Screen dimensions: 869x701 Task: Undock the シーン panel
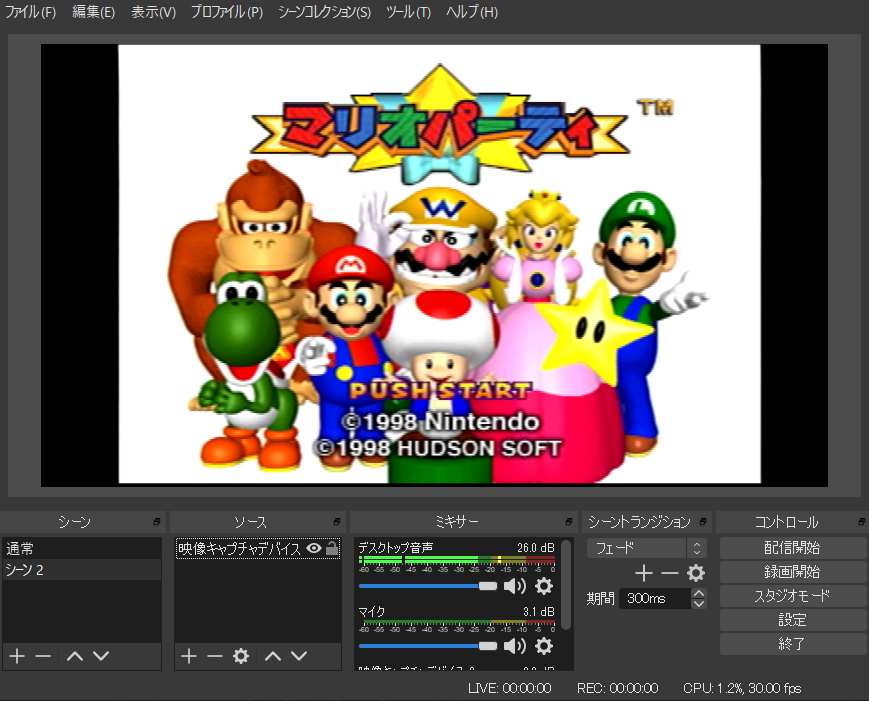(157, 521)
